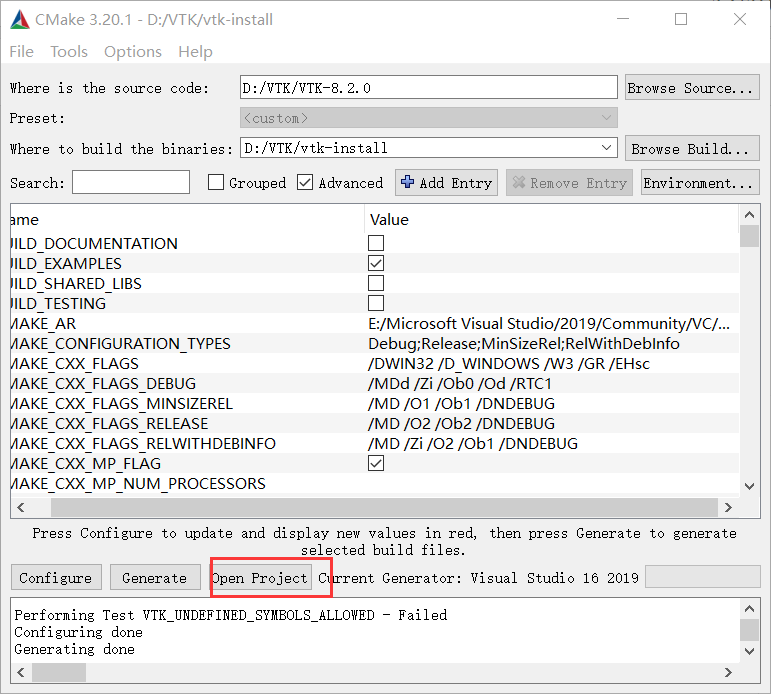Viewport: 771px width, 694px height.
Task: Click the options table horizontal scrollbar
Action: click(384, 507)
